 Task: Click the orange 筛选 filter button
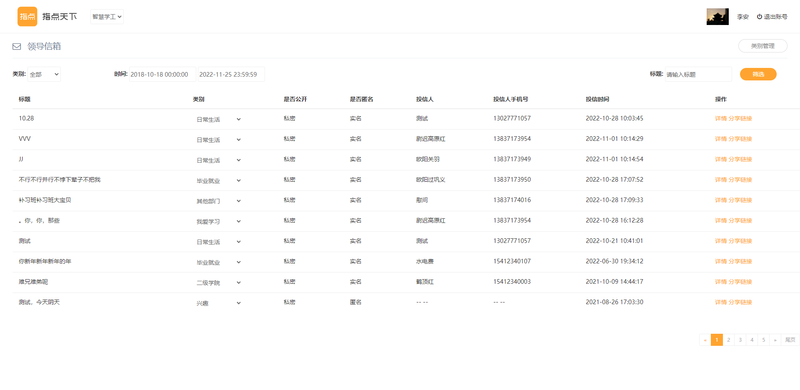pyautogui.click(x=758, y=74)
